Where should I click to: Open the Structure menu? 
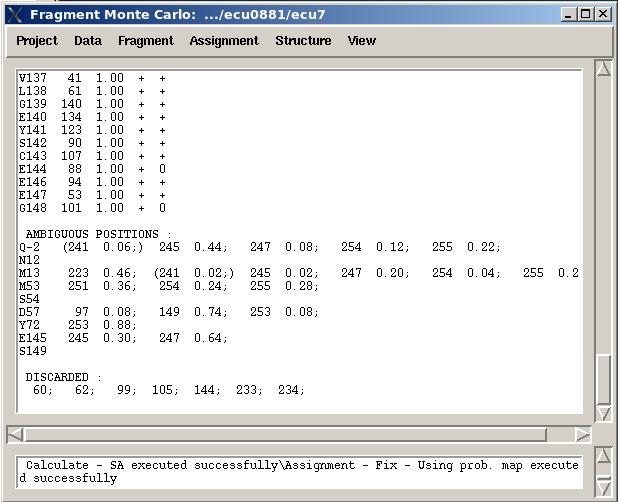pyautogui.click(x=303, y=41)
